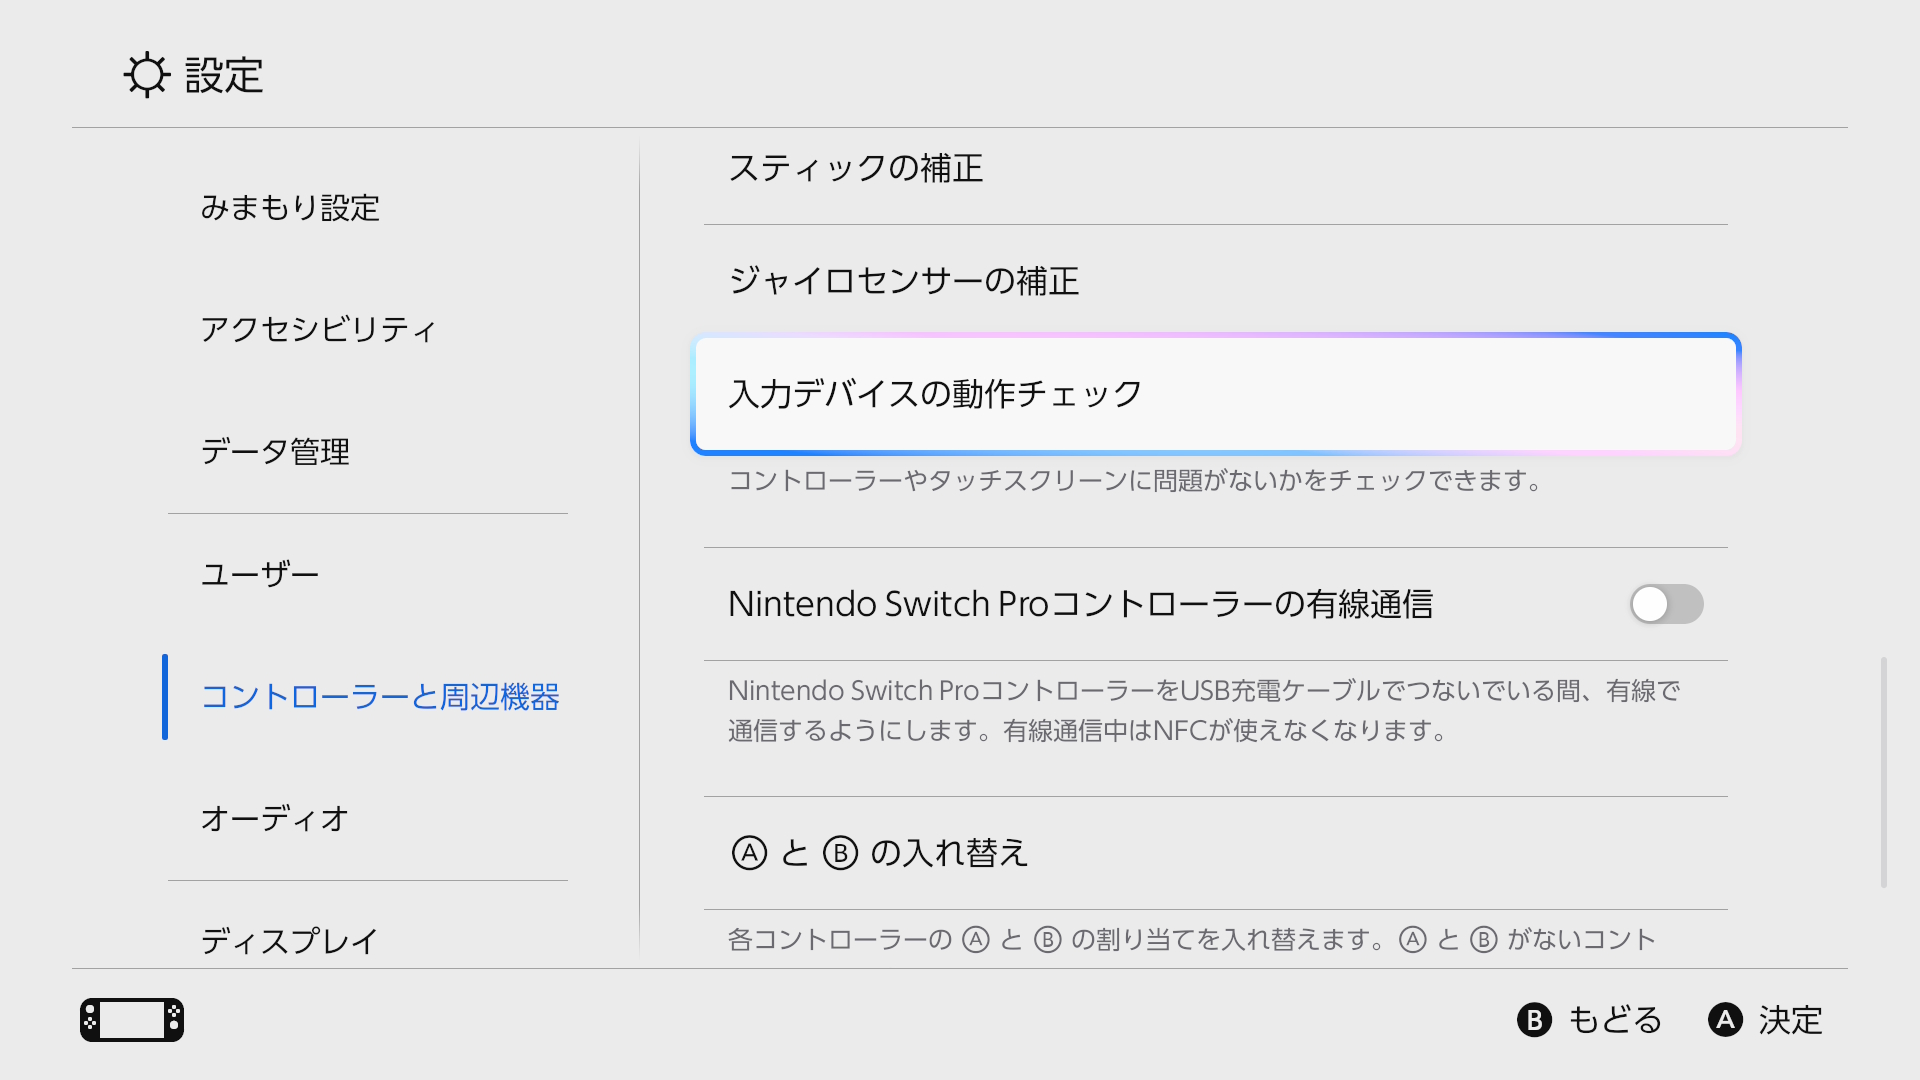The image size is (1920, 1080).
Task: Click the handheld console icon at bottom left
Action: click(x=132, y=1020)
